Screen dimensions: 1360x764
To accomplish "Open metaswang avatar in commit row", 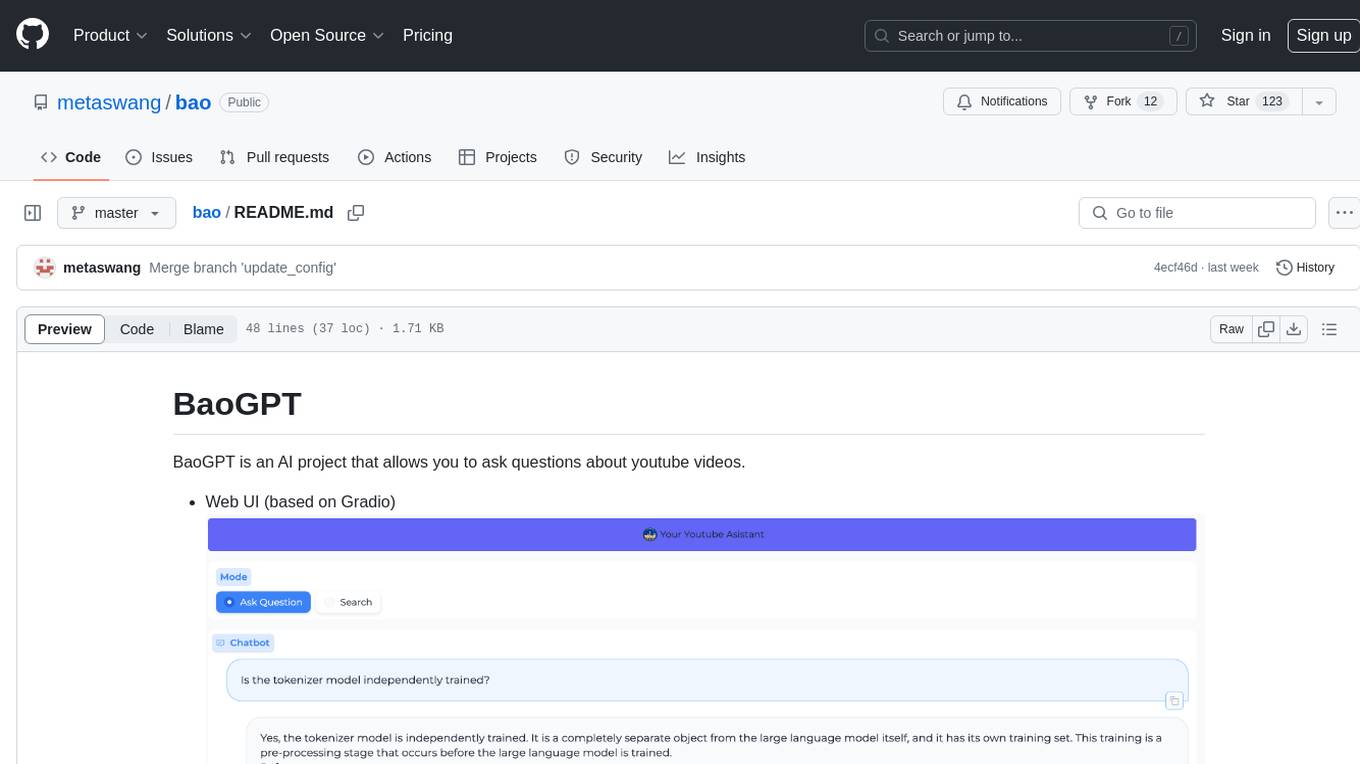I will 44,268.
